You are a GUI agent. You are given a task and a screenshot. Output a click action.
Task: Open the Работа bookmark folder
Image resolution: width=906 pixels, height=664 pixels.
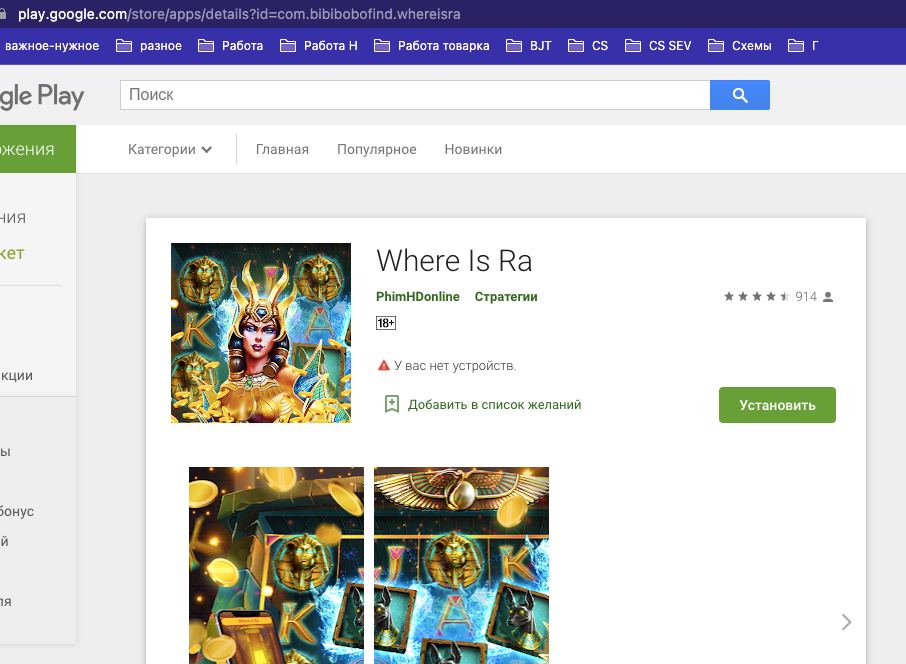click(x=231, y=46)
